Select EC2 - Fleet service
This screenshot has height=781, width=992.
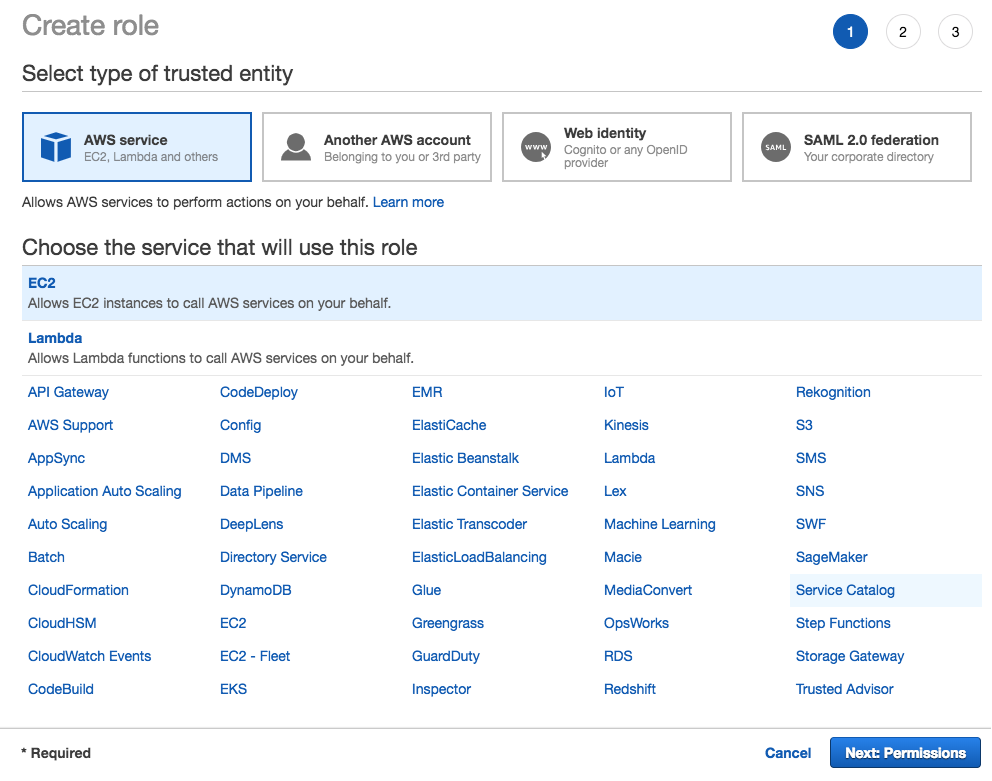255,656
